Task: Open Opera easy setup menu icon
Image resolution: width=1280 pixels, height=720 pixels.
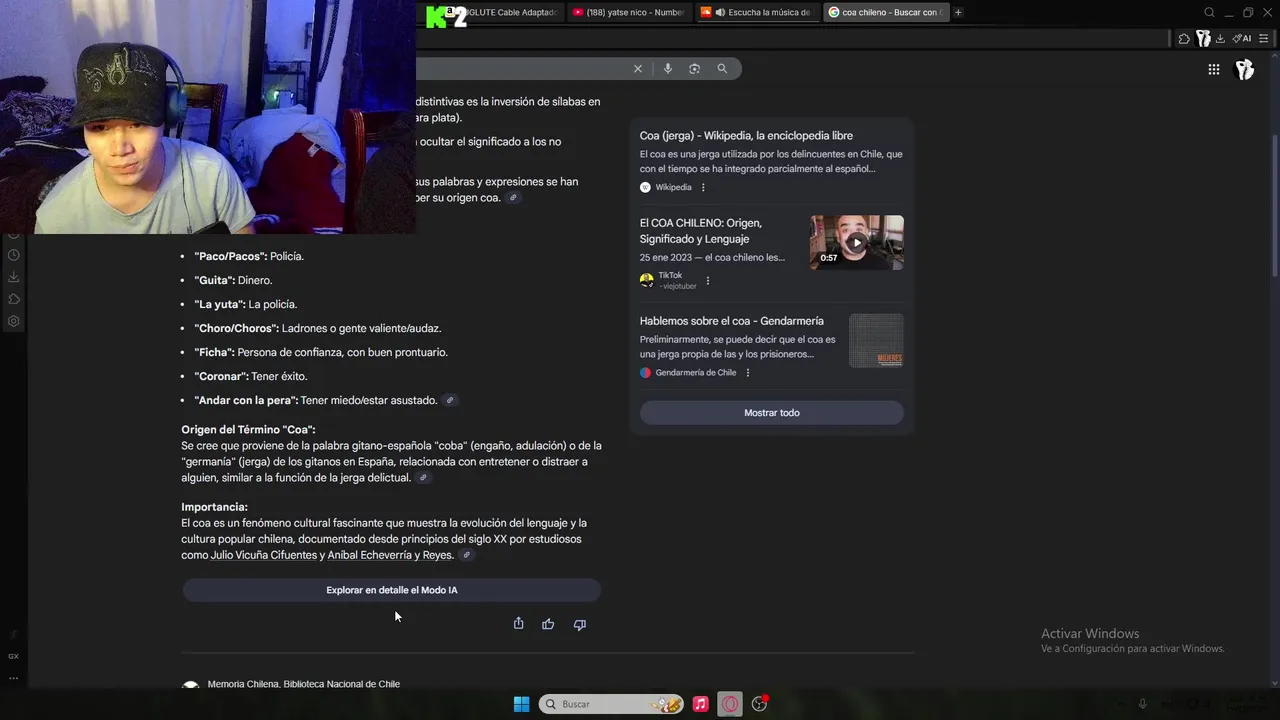Action: [1263, 38]
